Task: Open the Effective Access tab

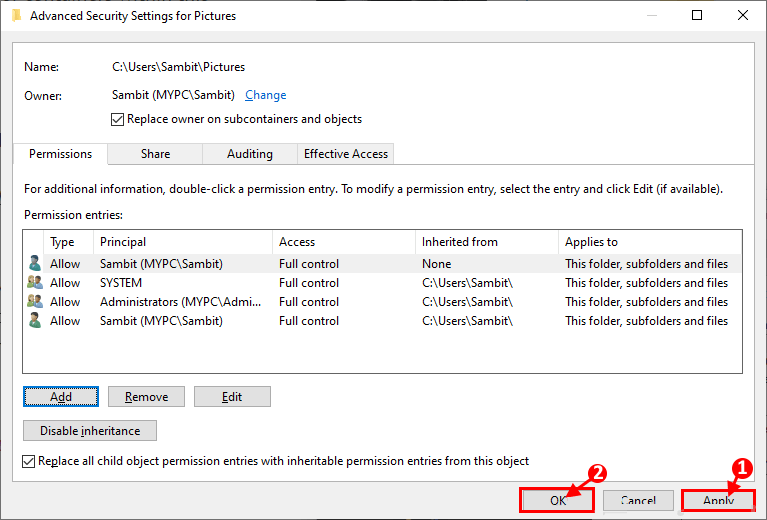Action: (x=345, y=154)
